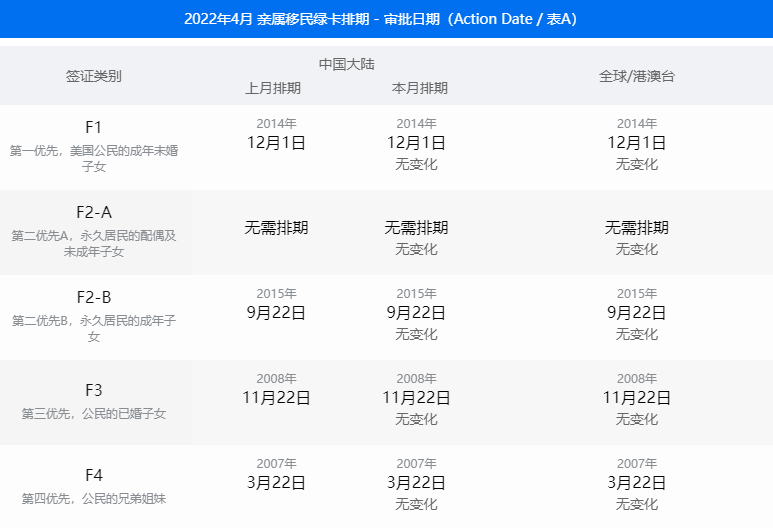Click F2-B 上月排期 date 9月22日
773x528 pixels.
[276, 313]
